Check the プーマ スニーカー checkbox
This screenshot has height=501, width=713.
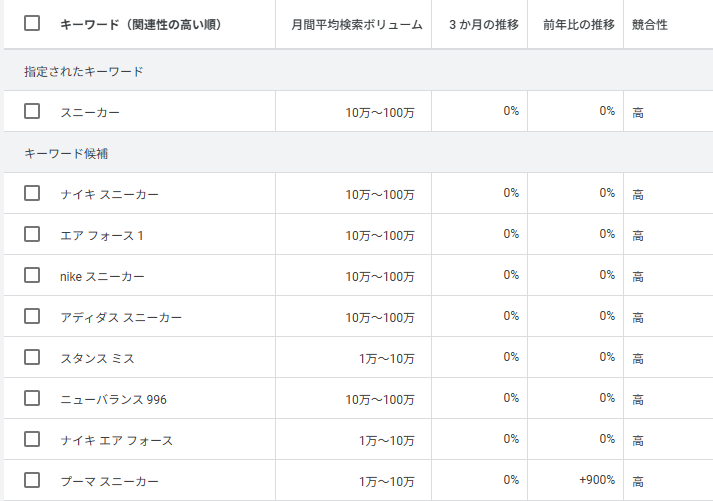[32, 480]
